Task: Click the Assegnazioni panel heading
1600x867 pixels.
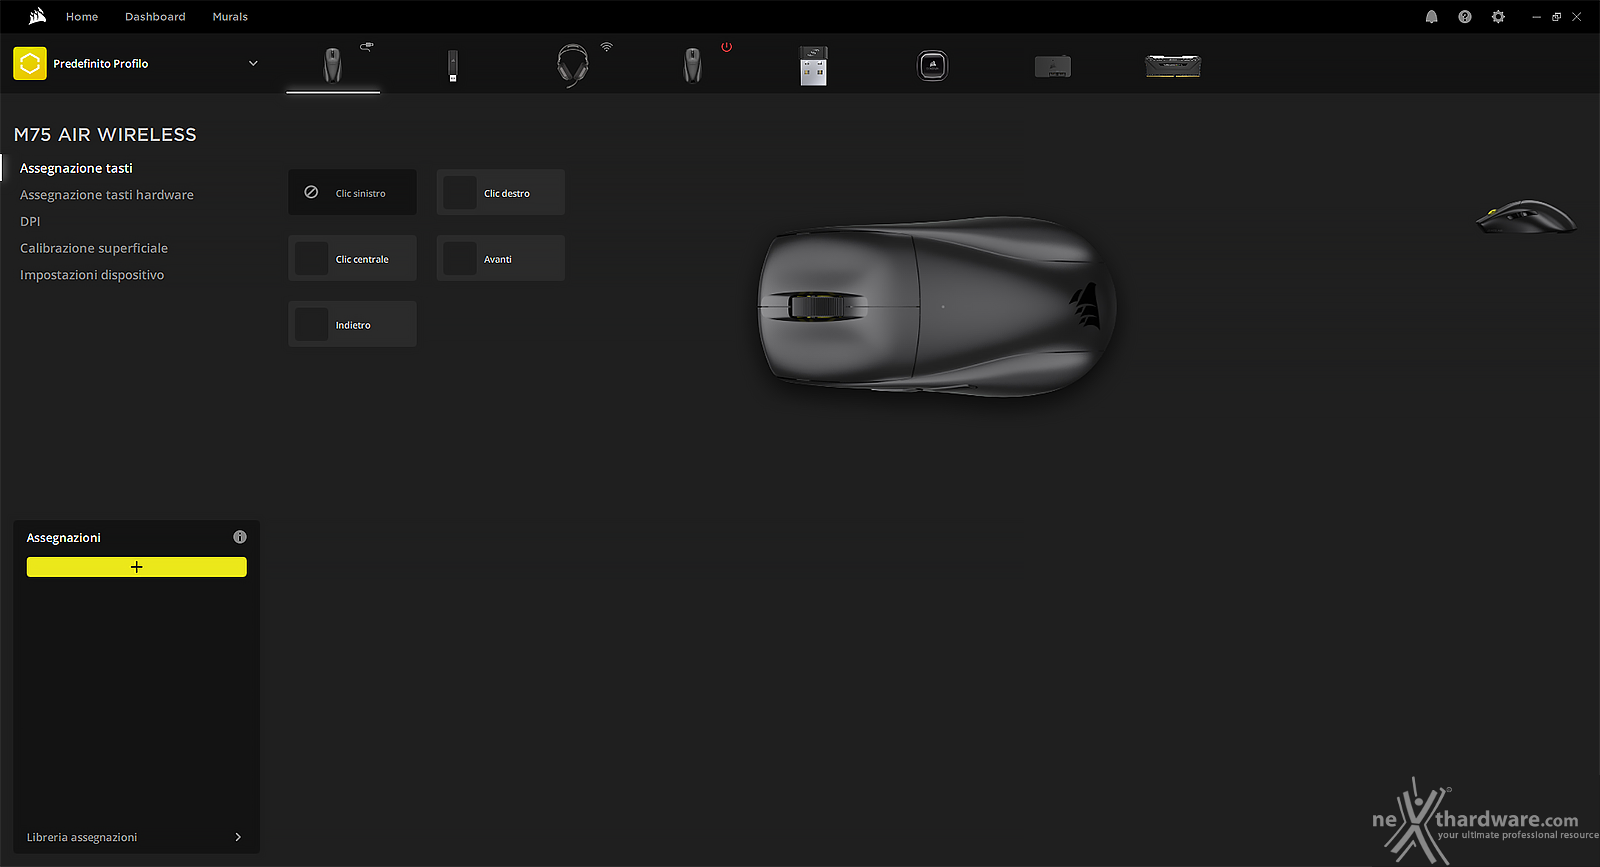Action: [64, 538]
